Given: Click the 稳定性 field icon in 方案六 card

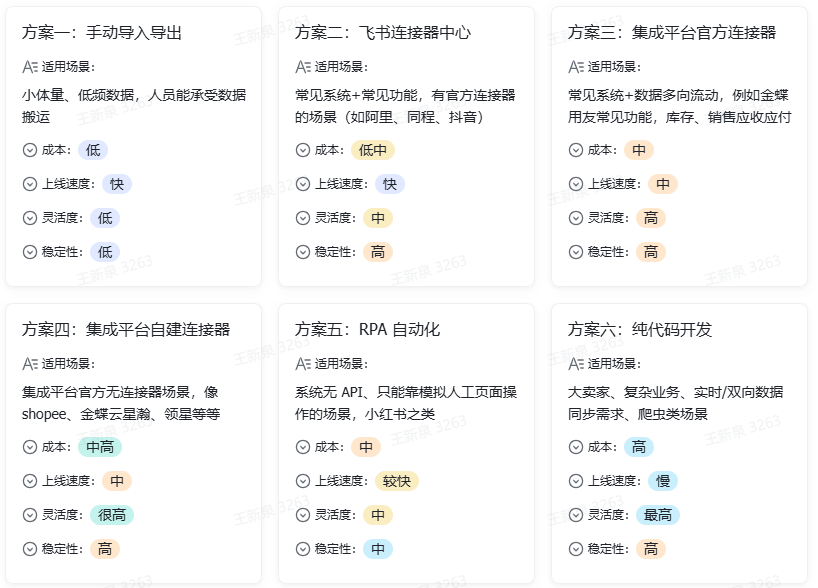Looking at the screenshot, I should click(x=576, y=549).
